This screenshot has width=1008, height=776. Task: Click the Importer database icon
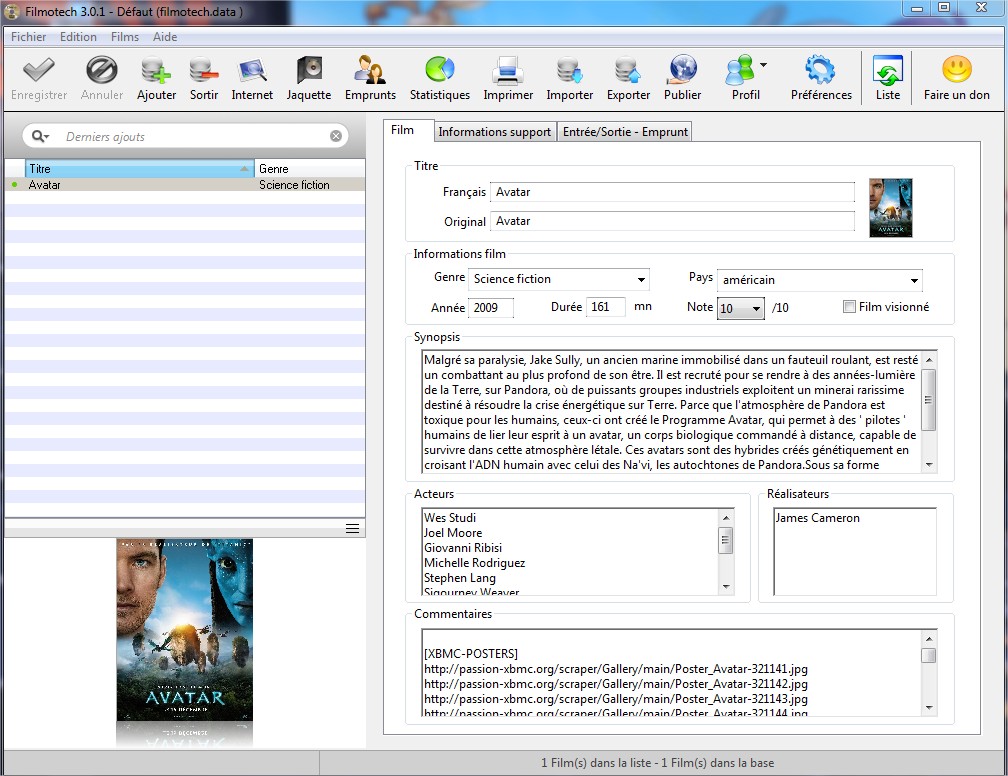(570, 70)
